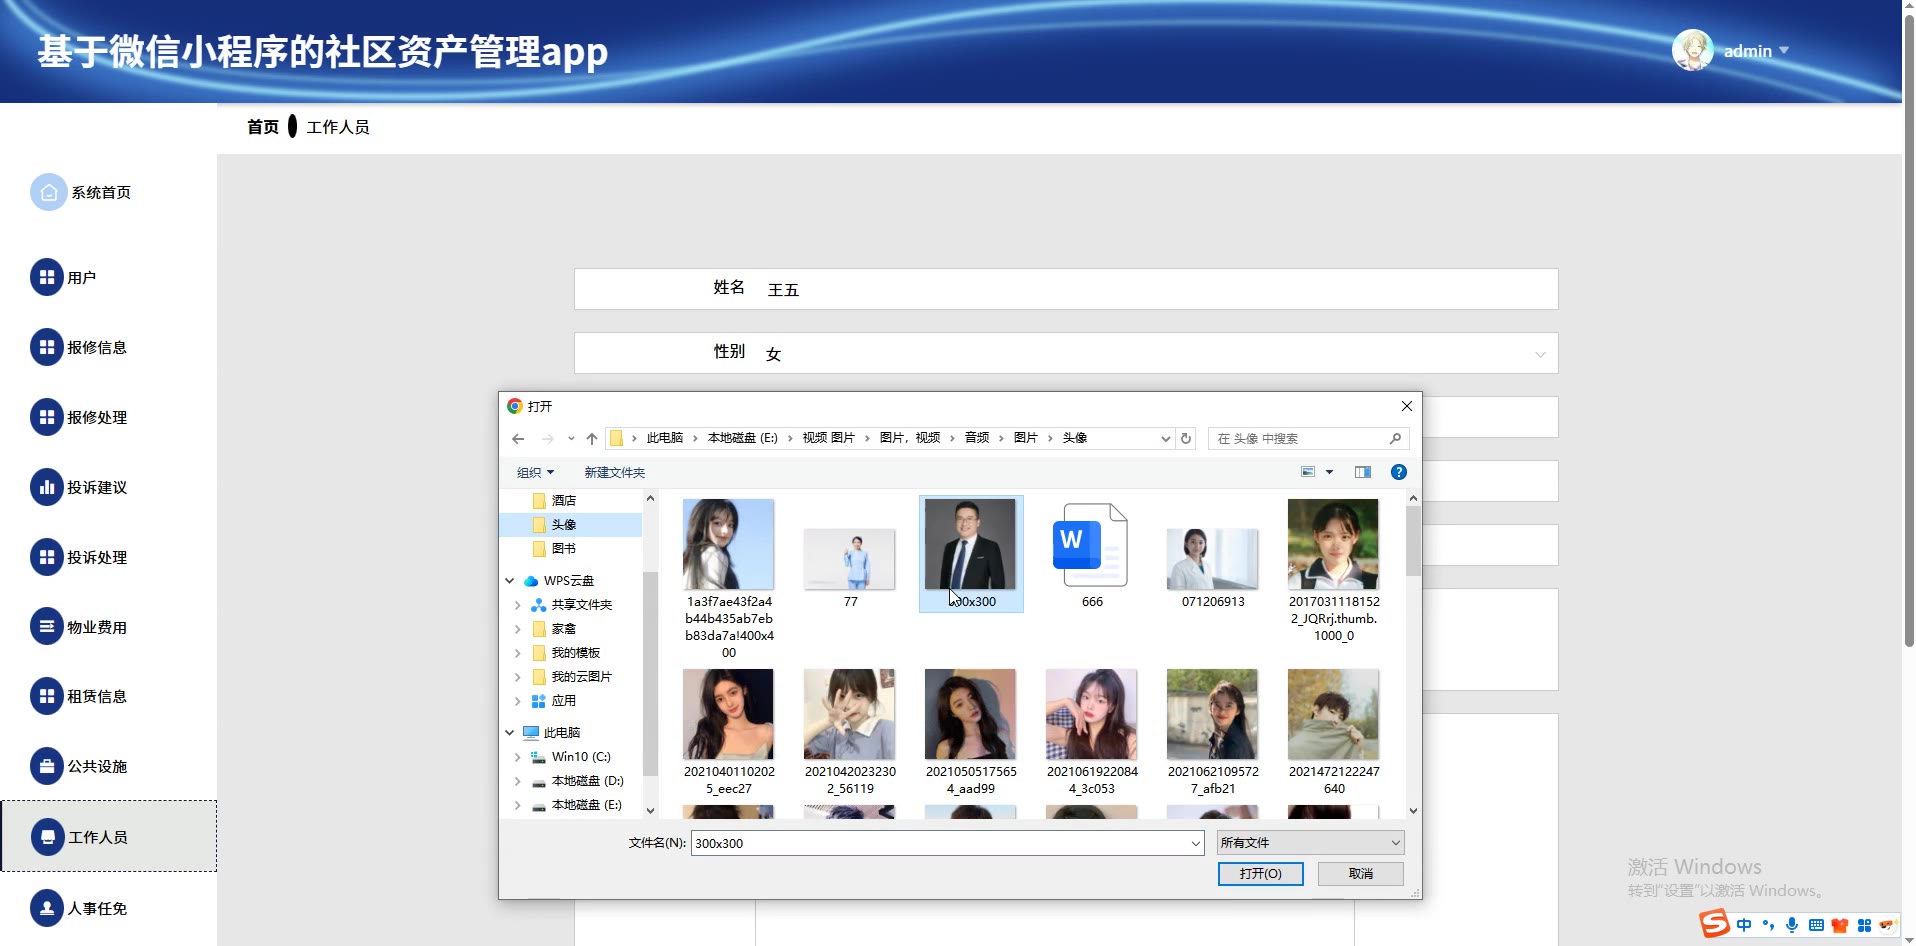Select the 071206913 image thumbnail
1916x946 pixels.
(1212, 556)
